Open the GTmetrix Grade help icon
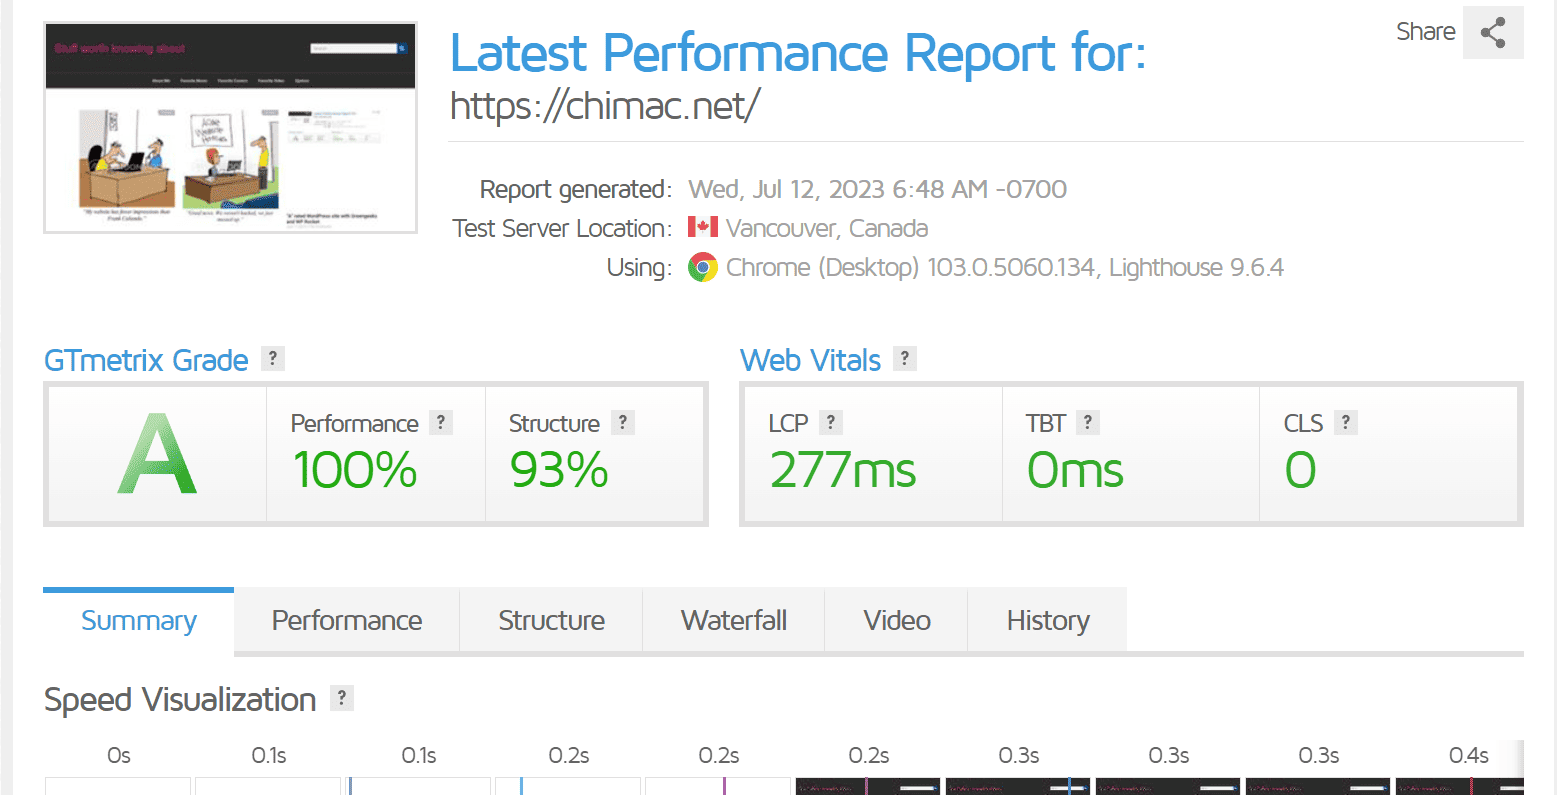The image size is (1557, 795). tap(272, 359)
